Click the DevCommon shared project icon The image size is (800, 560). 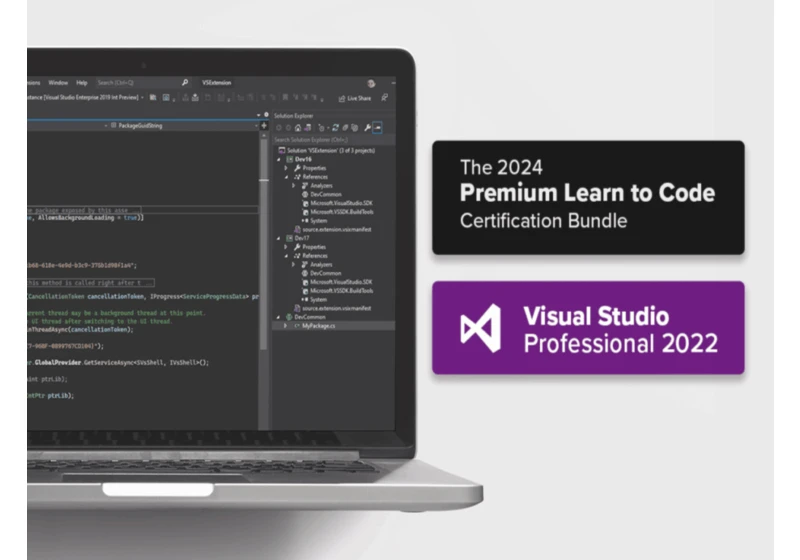point(289,317)
